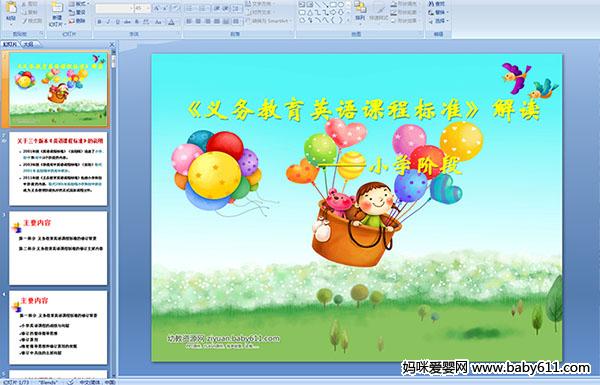Select the third slide thumbnail 主要内容
The width and height of the screenshot is (600, 385).
(58, 248)
